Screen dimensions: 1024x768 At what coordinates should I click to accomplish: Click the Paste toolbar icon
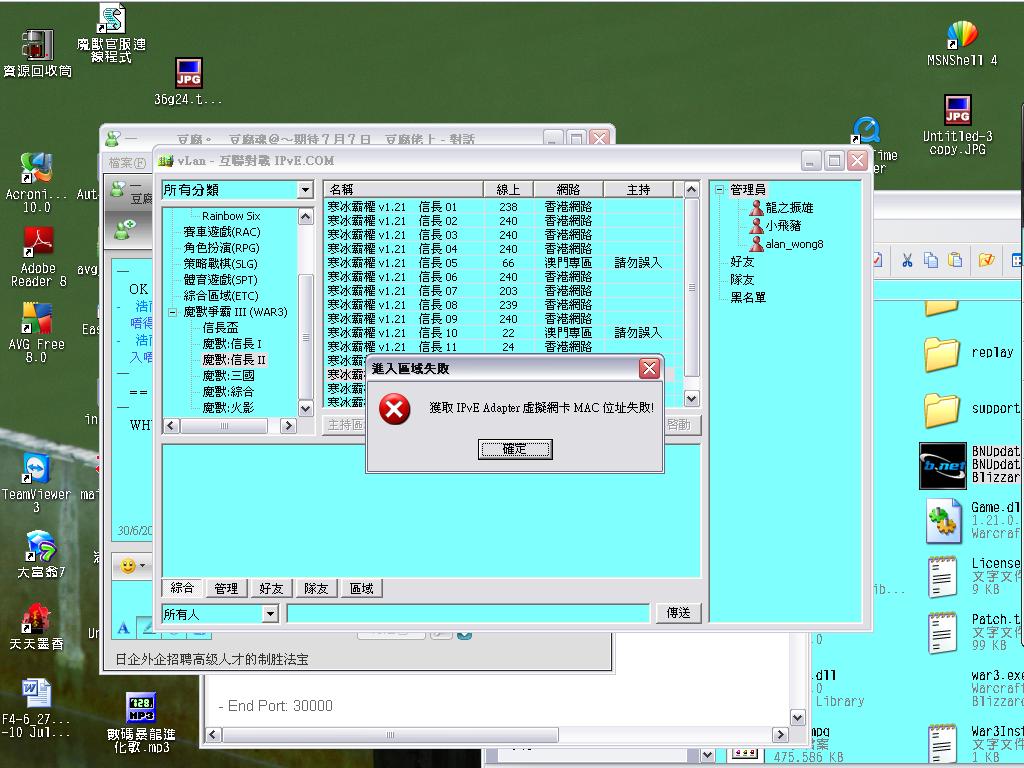(x=956, y=260)
